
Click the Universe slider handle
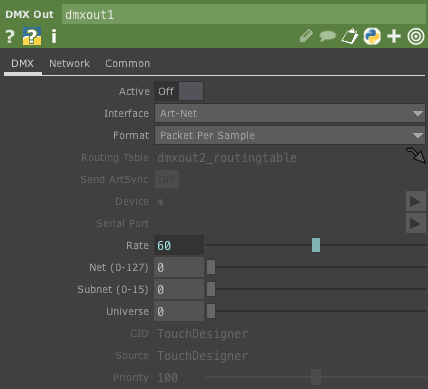click(x=211, y=311)
